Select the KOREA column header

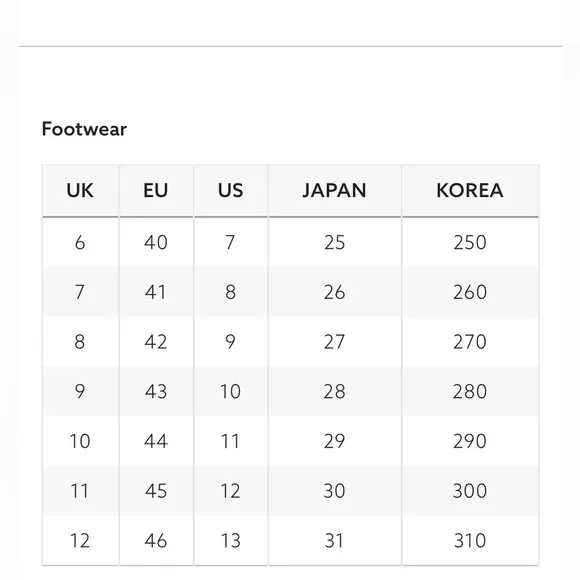pyautogui.click(x=470, y=191)
